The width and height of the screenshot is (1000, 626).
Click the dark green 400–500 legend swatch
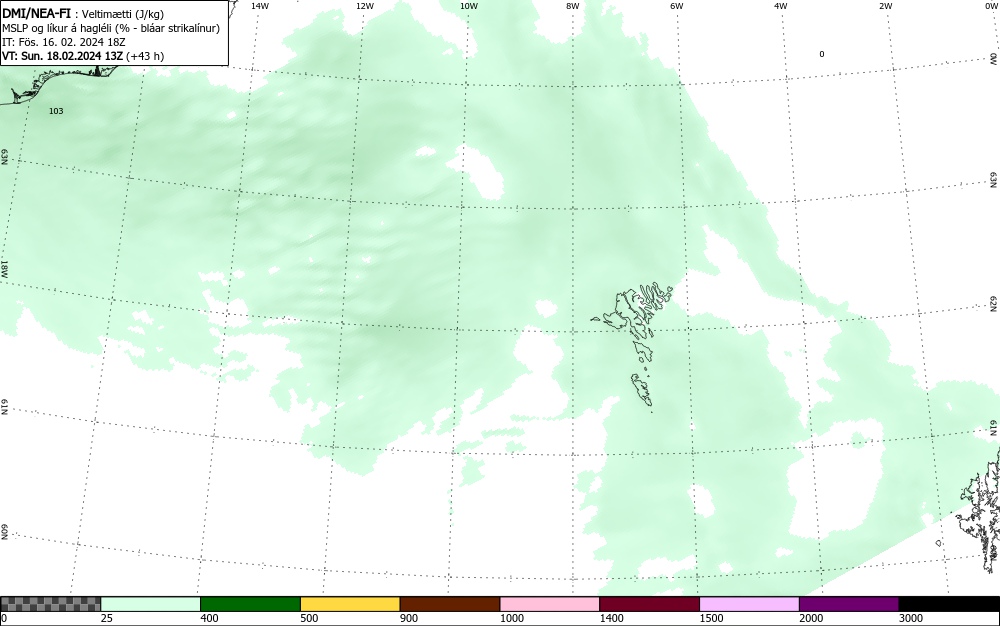pyautogui.click(x=250, y=604)
